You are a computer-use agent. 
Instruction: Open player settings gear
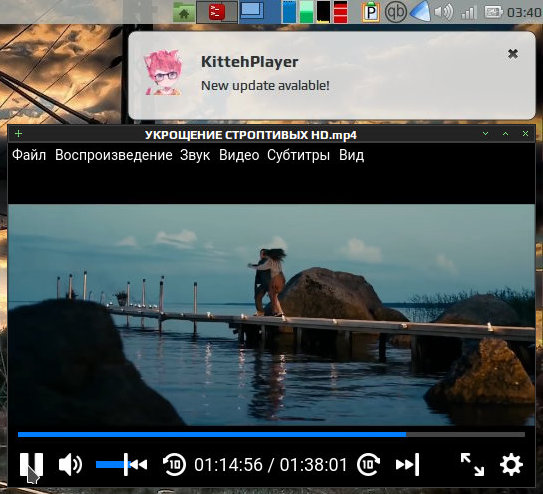tap(511, 464)
